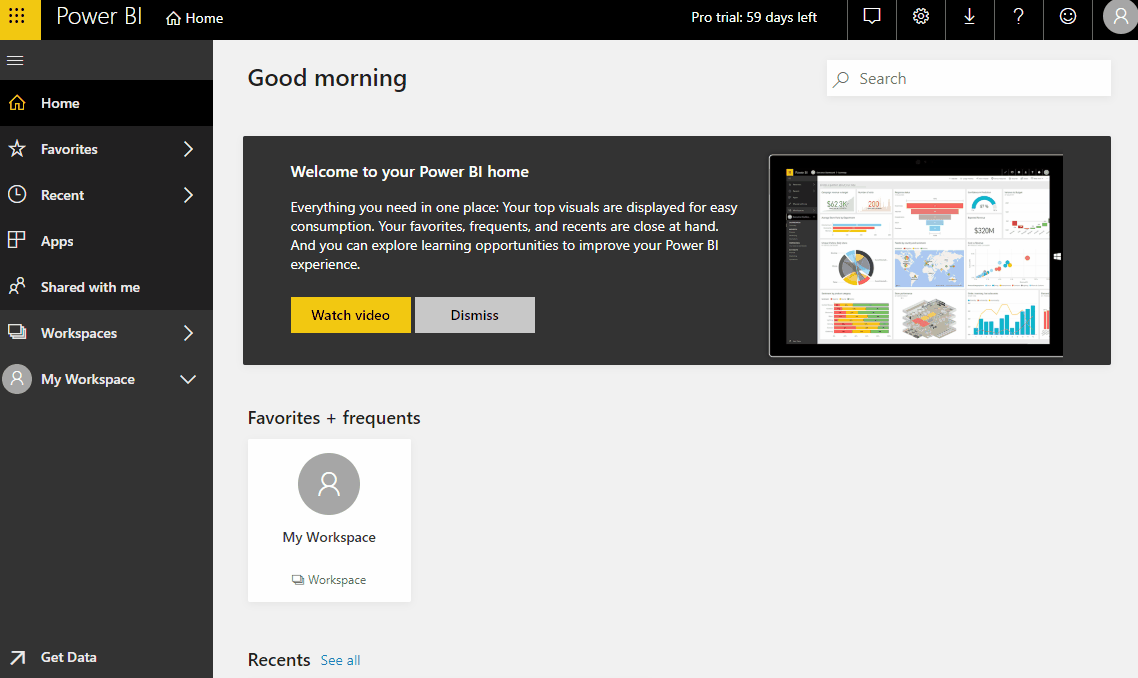1138x678 pixels.
Task: Click Home in the top breadcrumb bar
Action: 194,18
